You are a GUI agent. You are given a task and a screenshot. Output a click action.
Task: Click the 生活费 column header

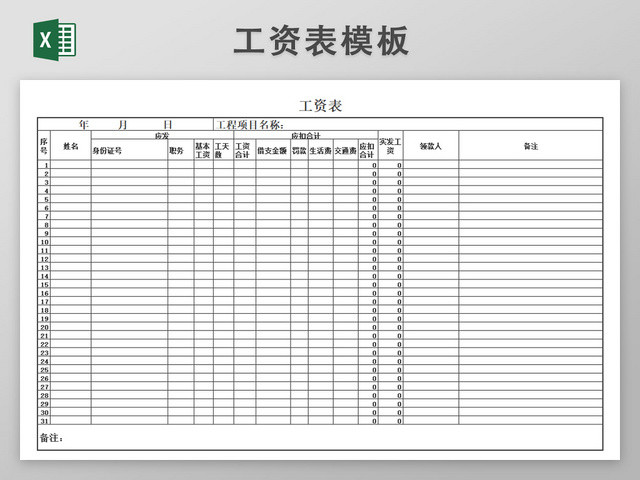[x=321, y=150]
